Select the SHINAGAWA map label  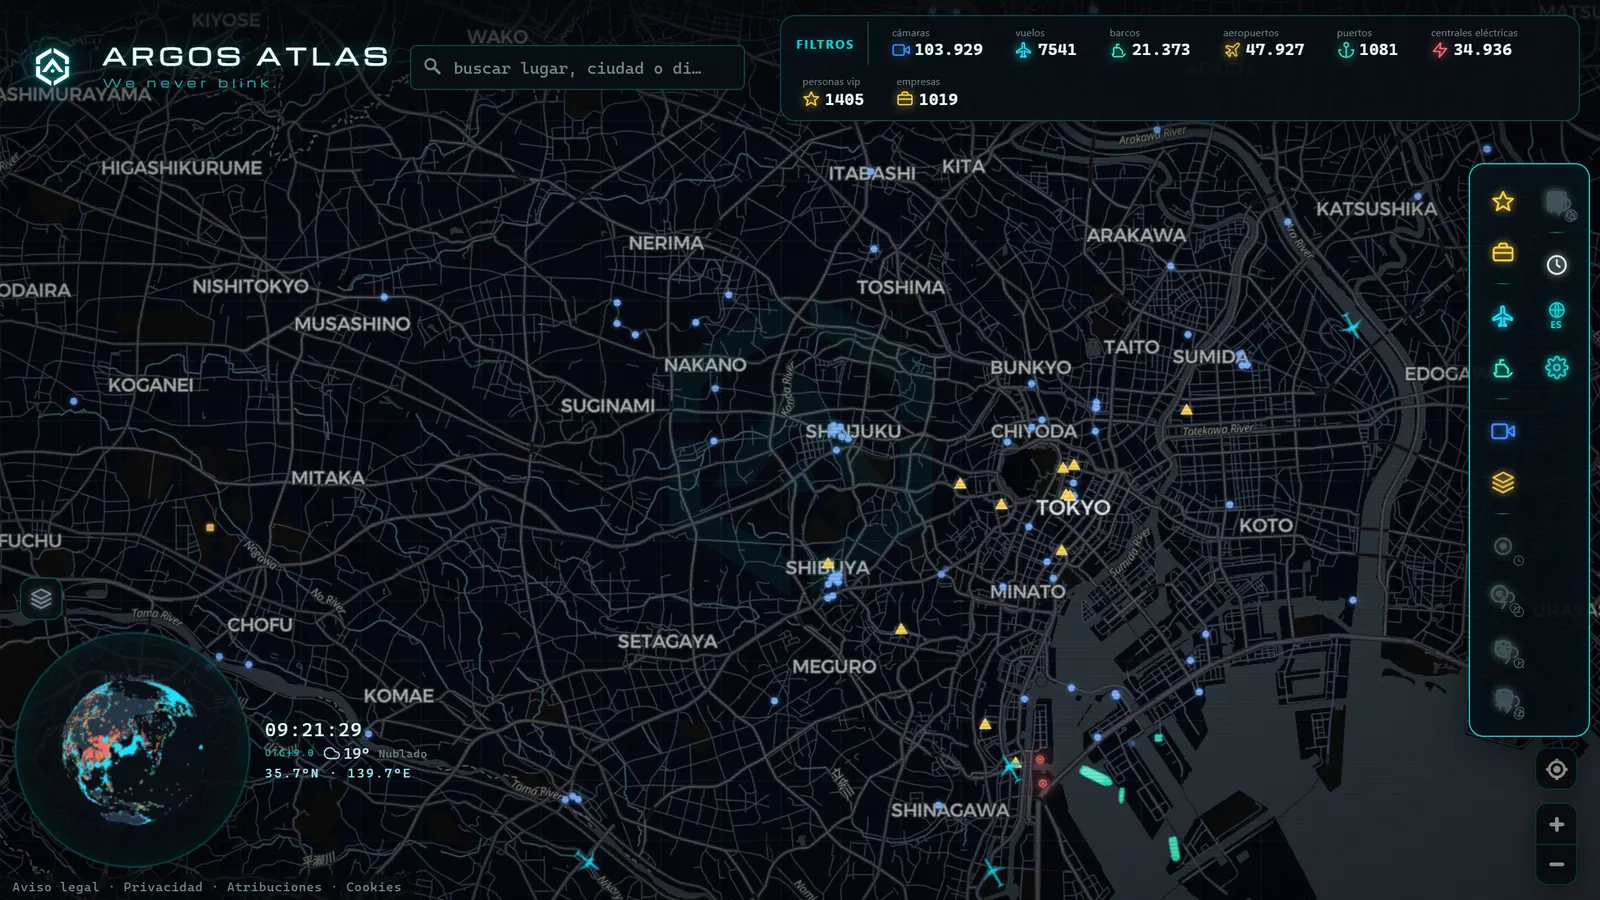(950, 810)
